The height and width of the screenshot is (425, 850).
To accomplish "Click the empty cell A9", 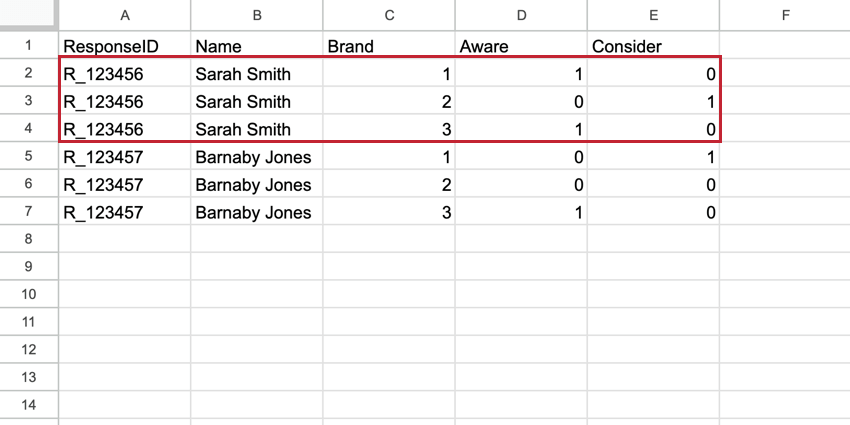I will [125, 267].
